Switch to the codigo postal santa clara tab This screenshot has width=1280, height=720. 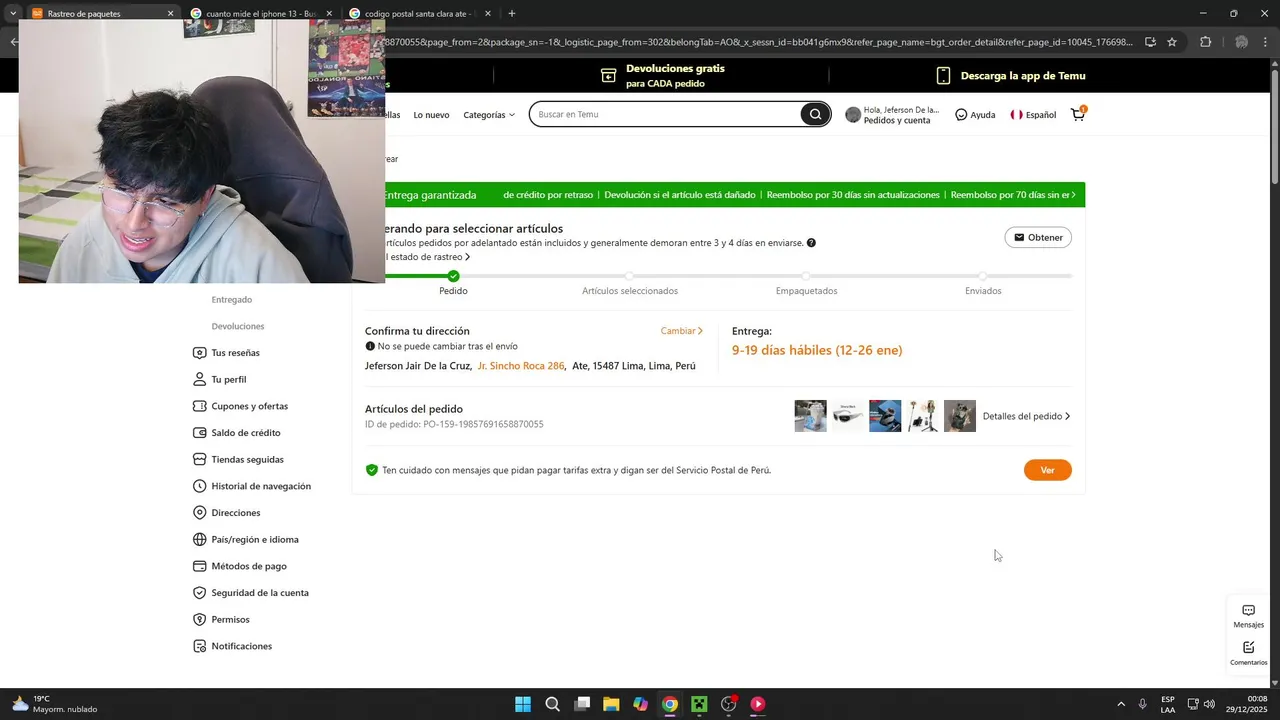pyautogui.click(x=420, y=13)
